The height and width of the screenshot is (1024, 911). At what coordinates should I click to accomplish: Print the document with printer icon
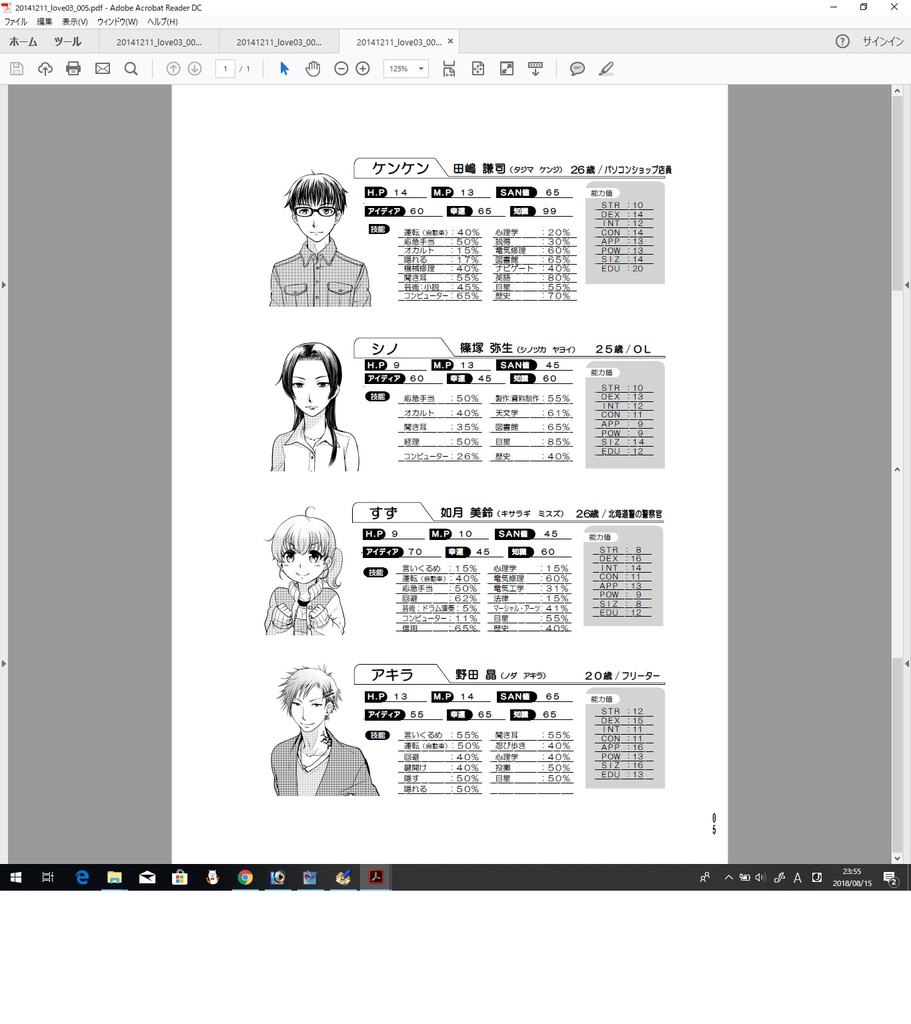pos(73,69)
